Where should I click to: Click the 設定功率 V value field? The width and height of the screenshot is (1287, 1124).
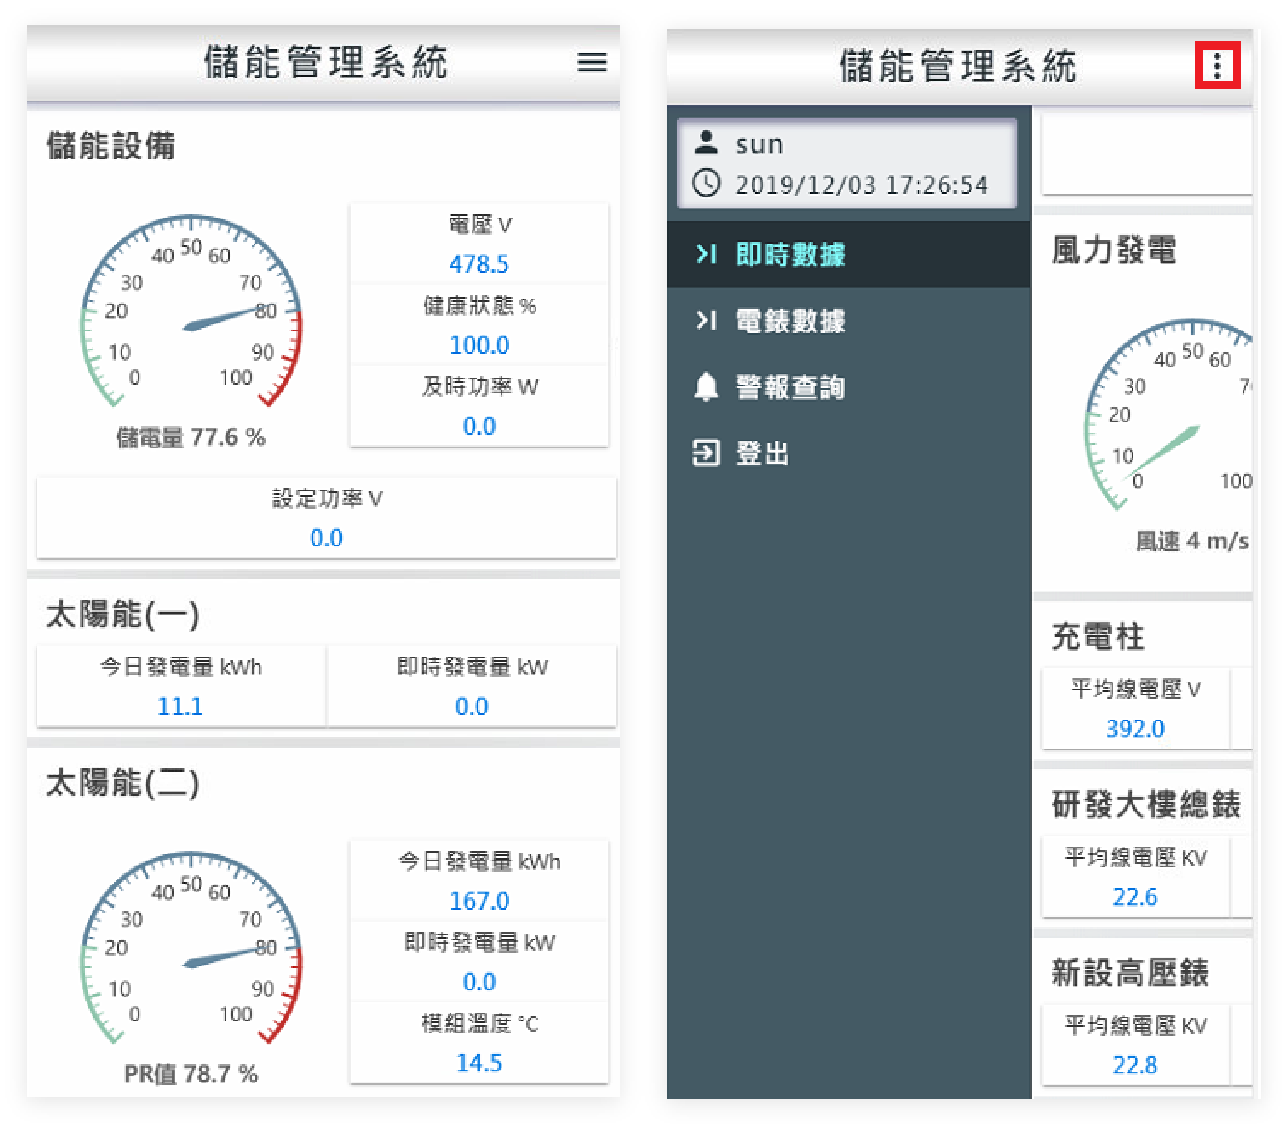pyautogui.click(x=326, y=537)
